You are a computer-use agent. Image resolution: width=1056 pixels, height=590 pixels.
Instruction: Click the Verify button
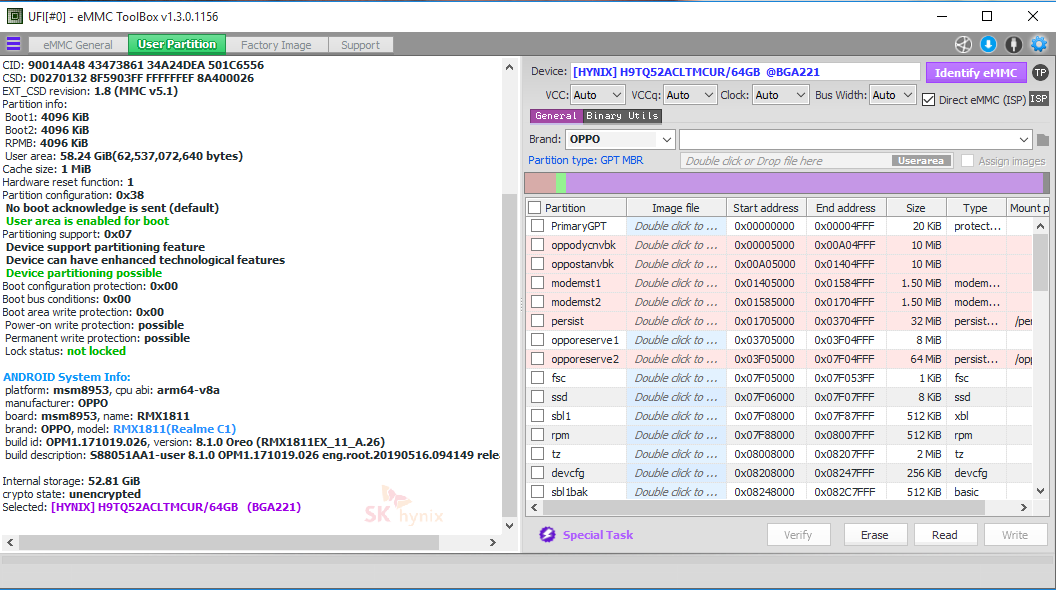click(x=798, y=535)
